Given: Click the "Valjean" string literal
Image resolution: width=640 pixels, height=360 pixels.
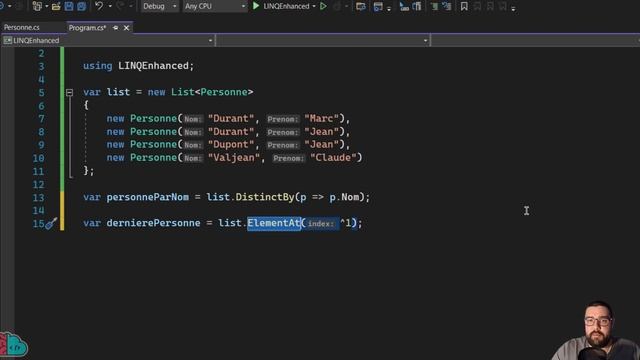Looking at the screenshot, I should point(234,158).
